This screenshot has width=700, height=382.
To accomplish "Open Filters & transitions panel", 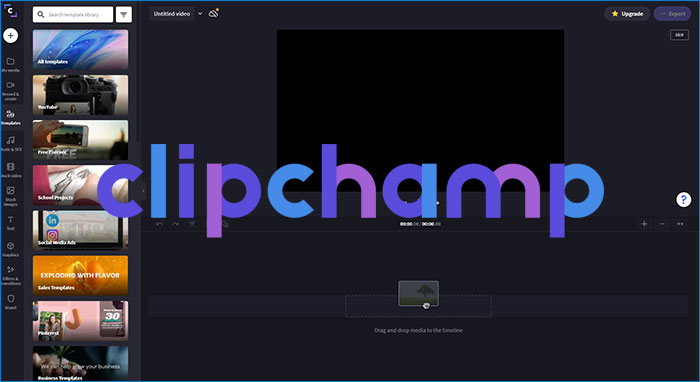I will click(10, 275).
